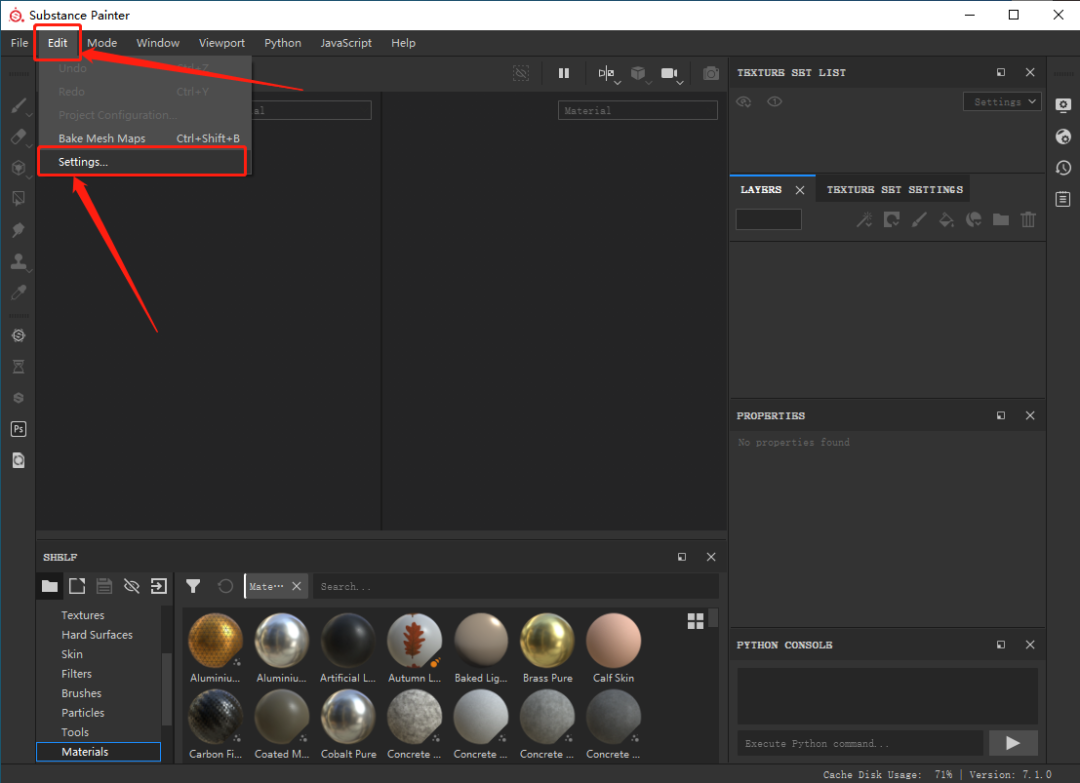Undock the Properties panel

1001,415
